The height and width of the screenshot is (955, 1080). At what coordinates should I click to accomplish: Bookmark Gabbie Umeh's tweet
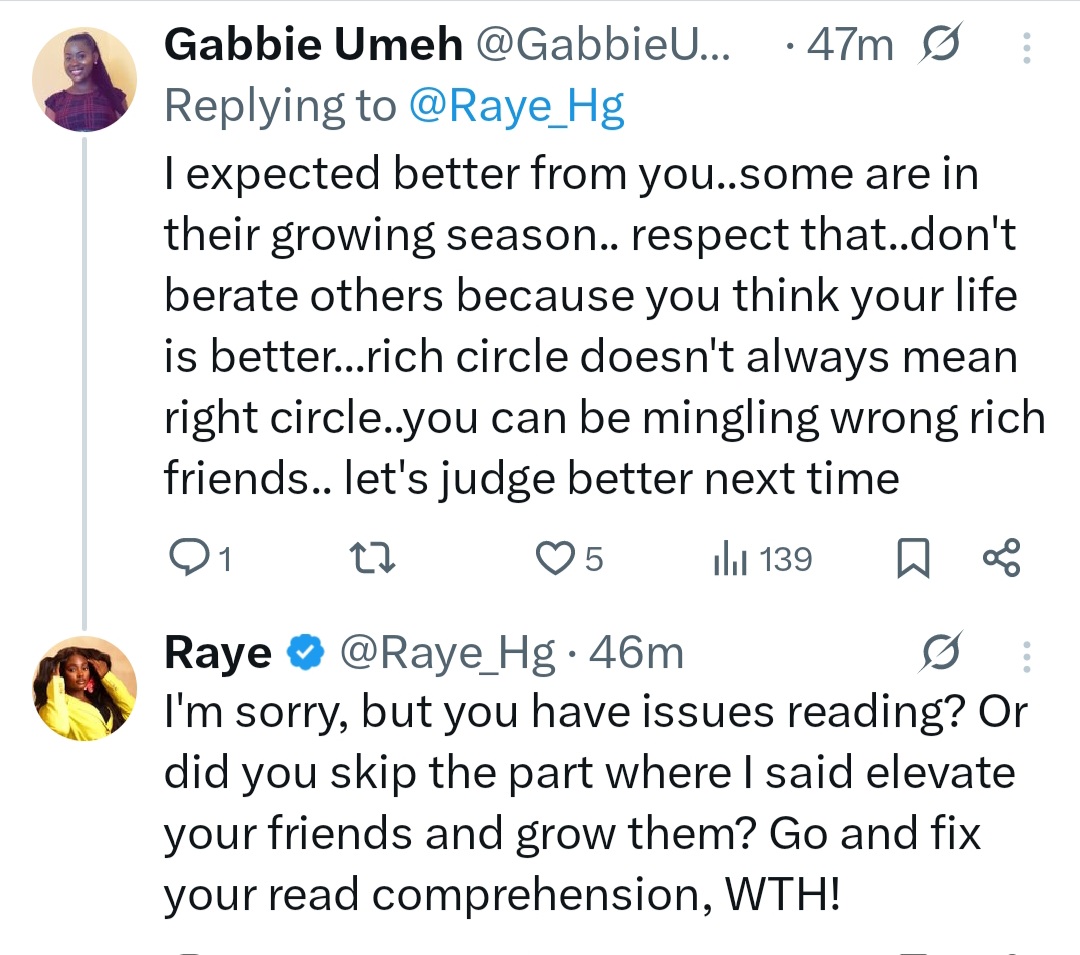point(912,559)
